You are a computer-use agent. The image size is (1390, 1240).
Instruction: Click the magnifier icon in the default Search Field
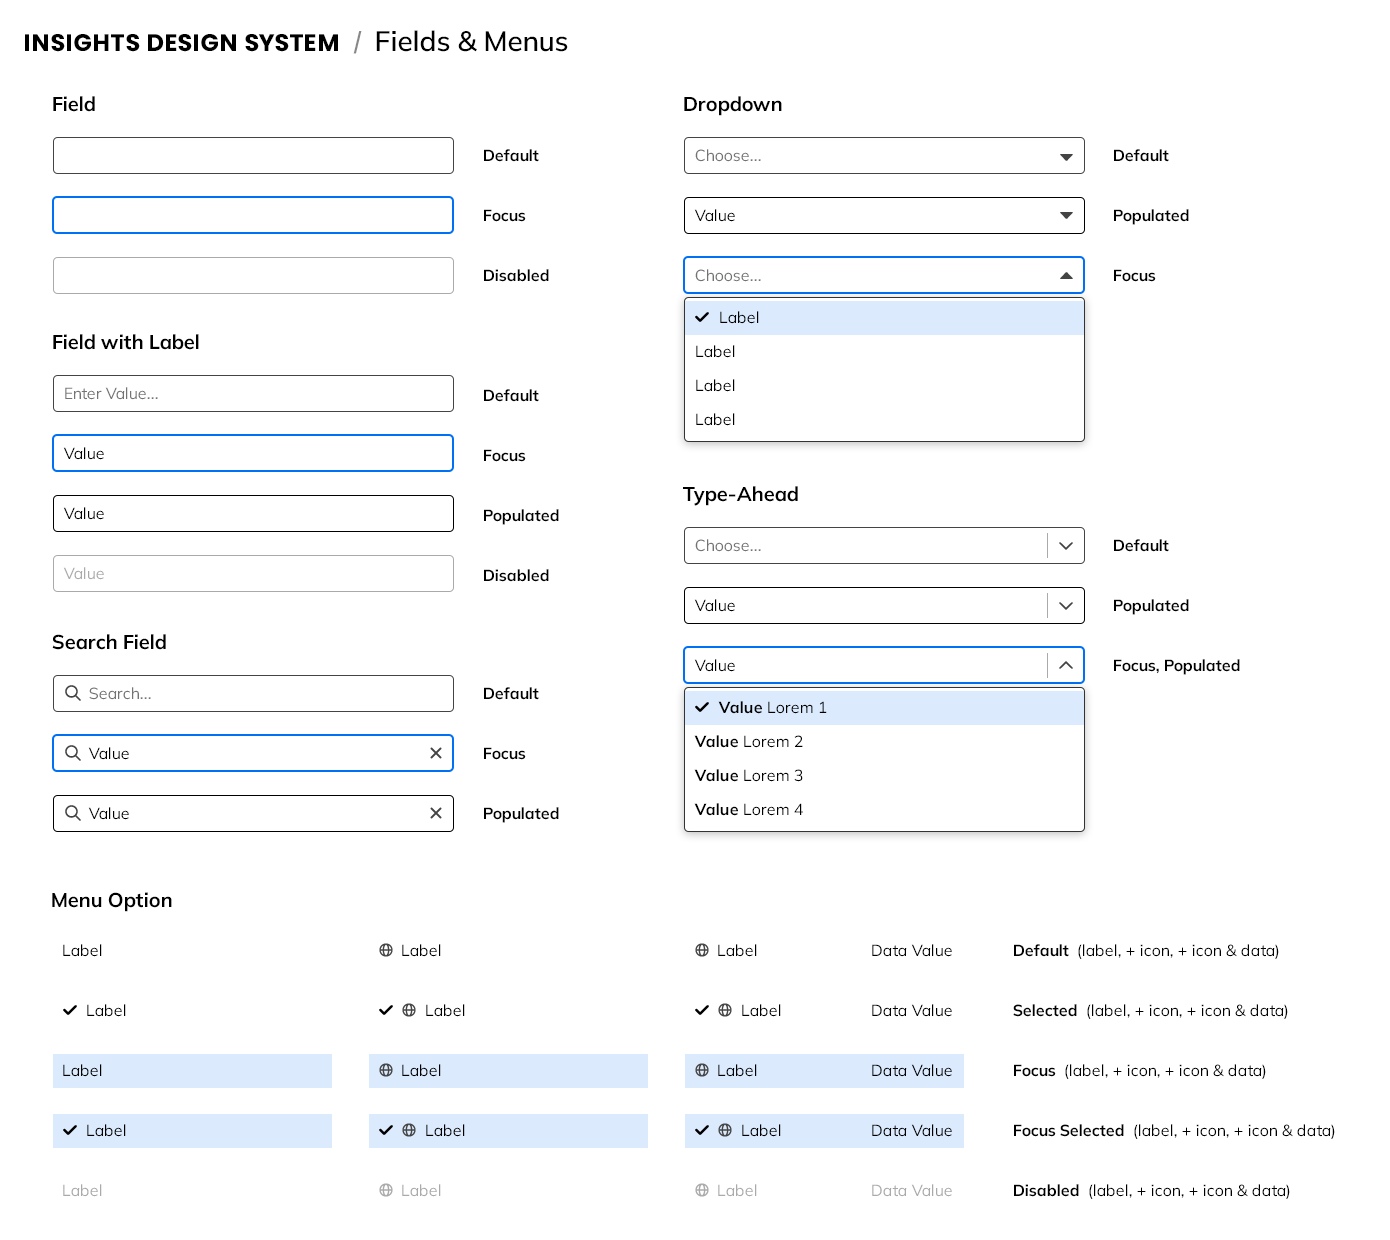pyautogui.click(x=73, y=693)
